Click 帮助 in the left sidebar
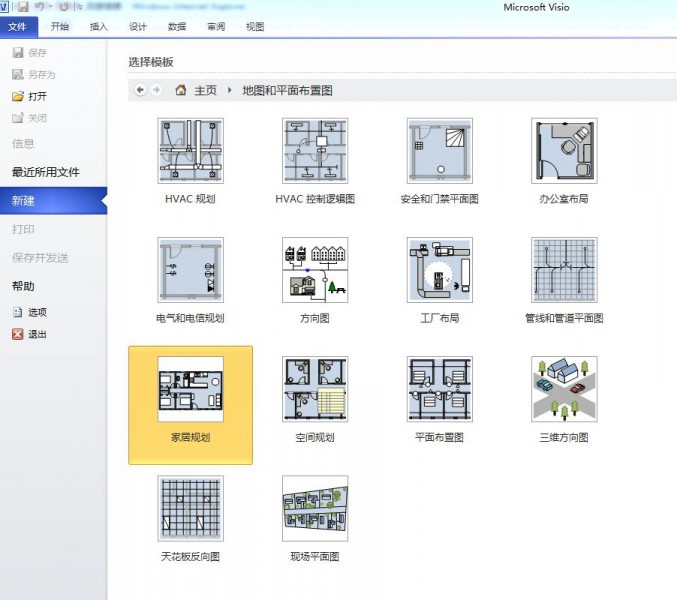Viewport: 677px width, 600px height. pos(23,286)
